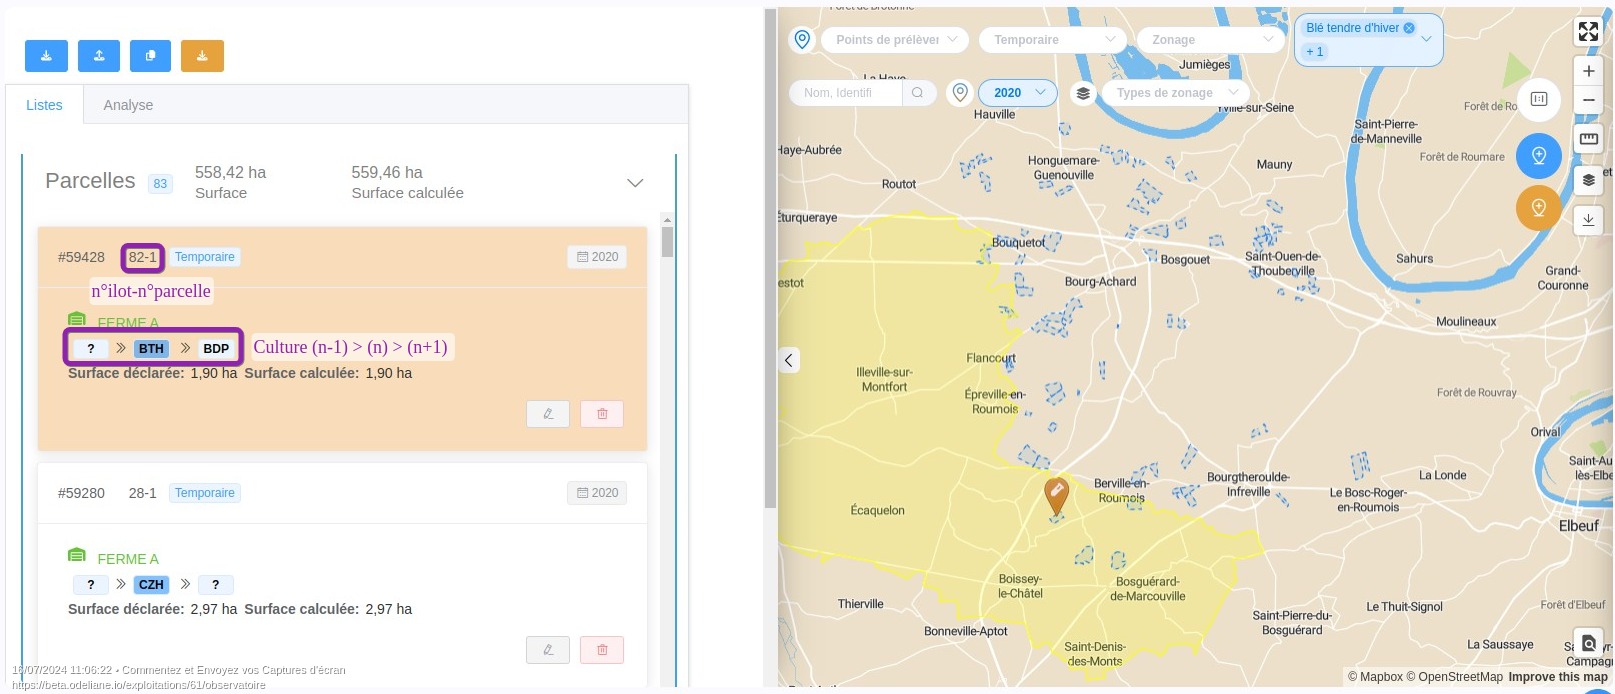1615x694 pixels.
Task: Click the Improve this map link
Action: [x=1557, y=677]
